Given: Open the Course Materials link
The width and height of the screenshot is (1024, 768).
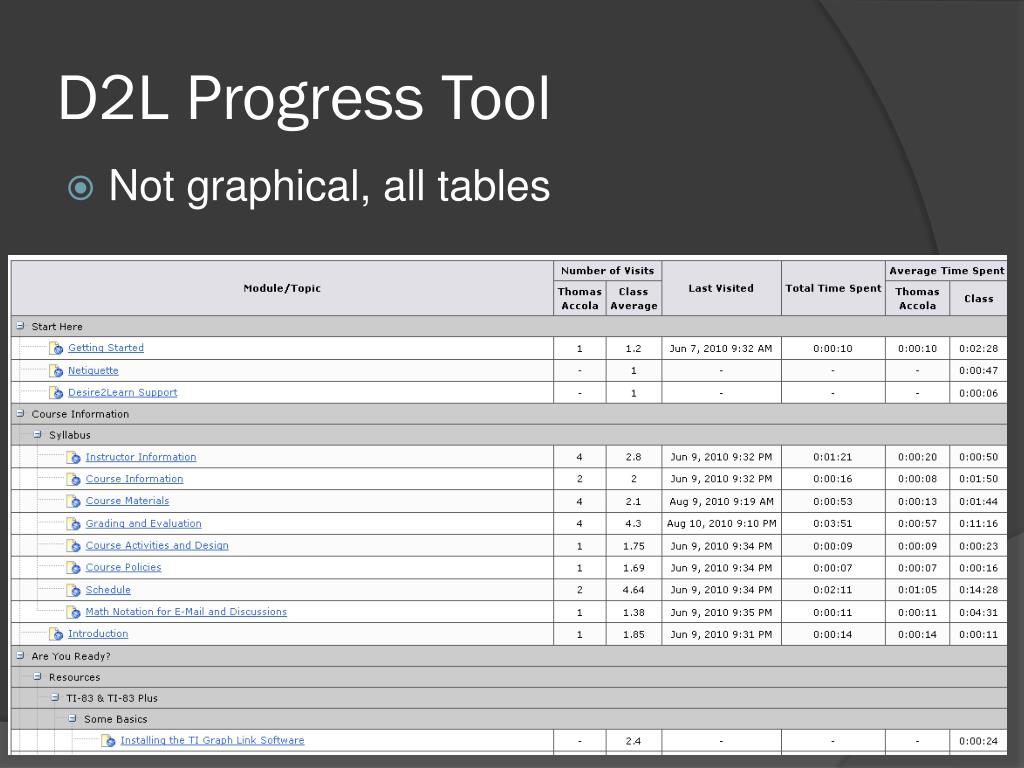Looking at the screenshot, I should click(127, 501).
